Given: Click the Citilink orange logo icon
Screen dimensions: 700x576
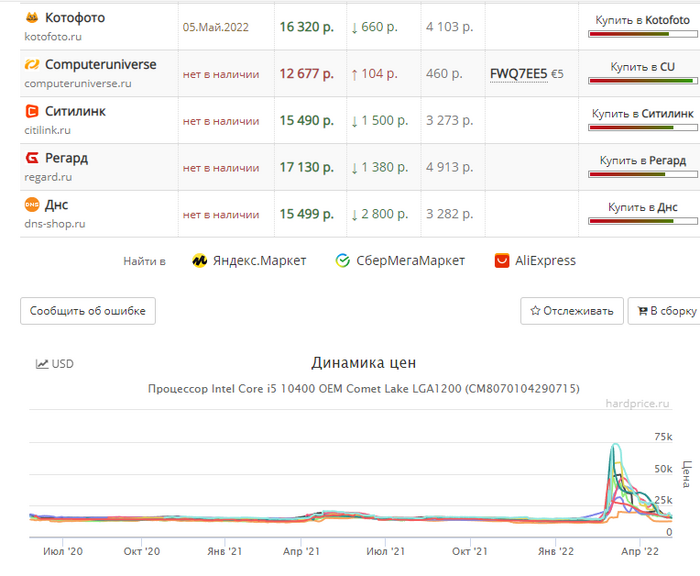Looking at the screenshot, I should tap(32, 111).
